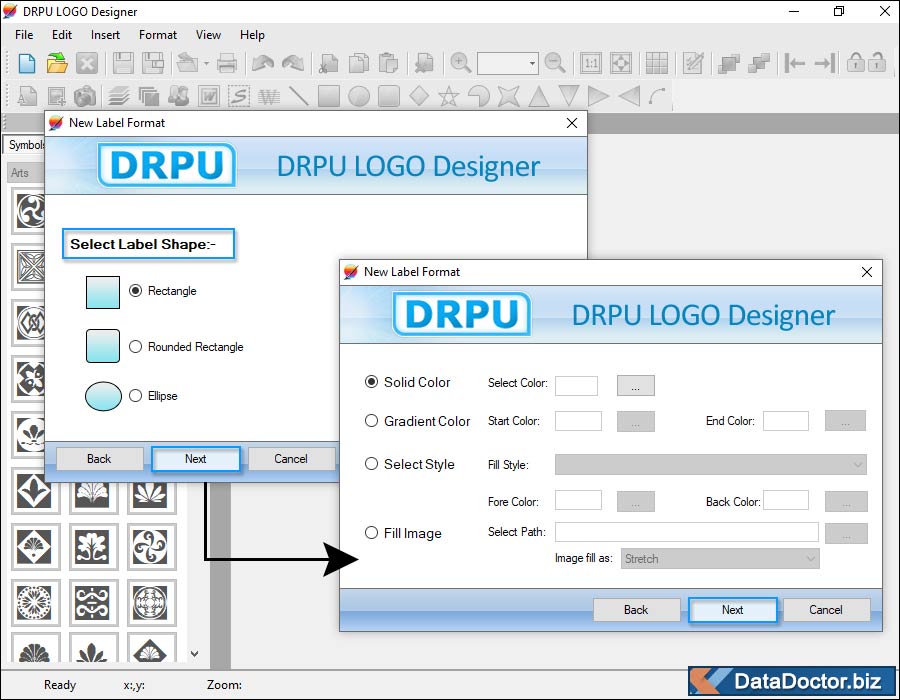This screenshot has width=900, height=700.
Task: Close the color fill New Label Format dialog
Action: pyautogui.click(x=867, y=272)
